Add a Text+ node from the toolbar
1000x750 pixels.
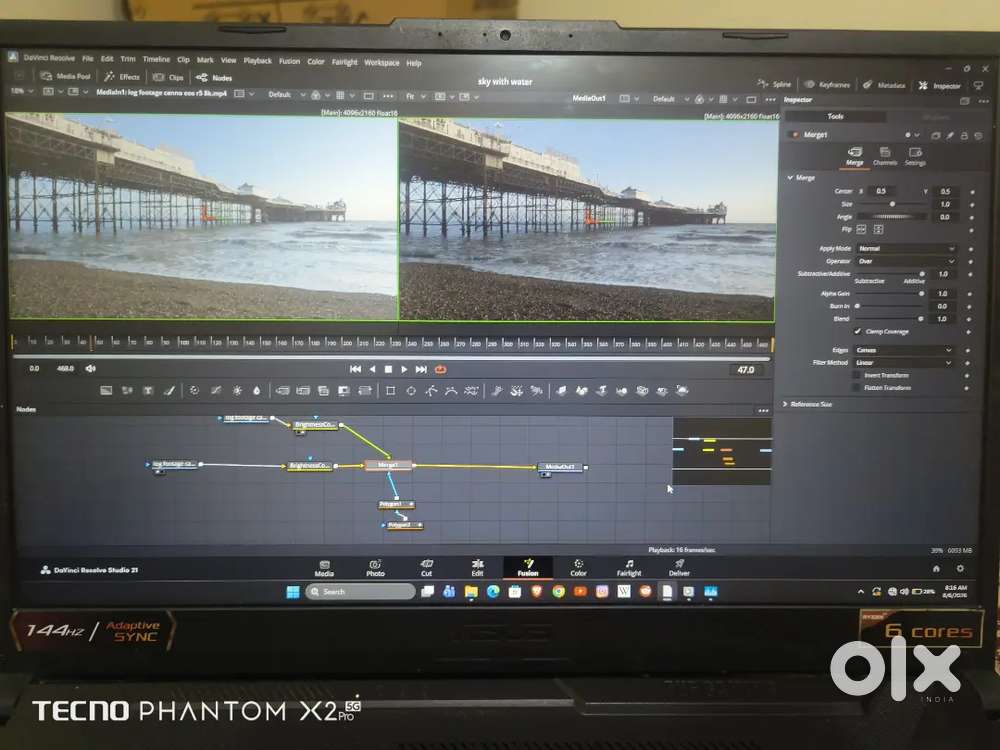(148, 390)
